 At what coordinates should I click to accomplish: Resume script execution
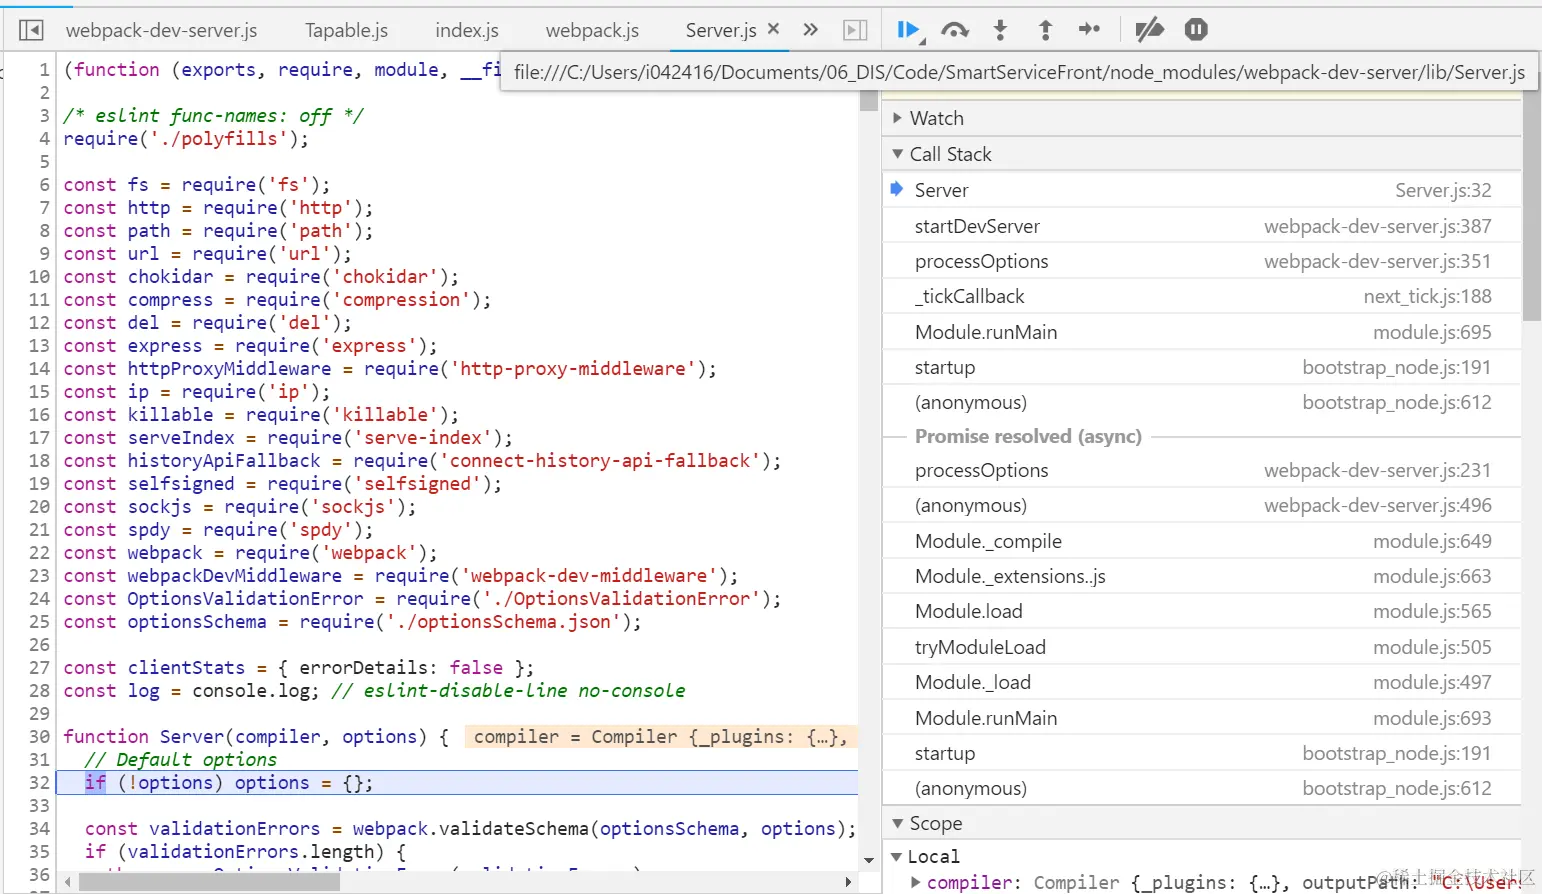click(x=909, y=30)
